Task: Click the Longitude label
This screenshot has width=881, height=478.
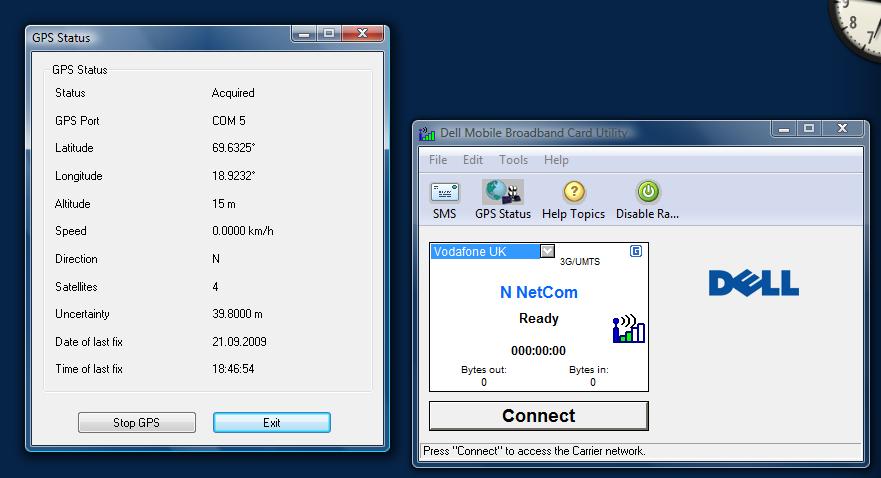Action: tap(79, 176)
